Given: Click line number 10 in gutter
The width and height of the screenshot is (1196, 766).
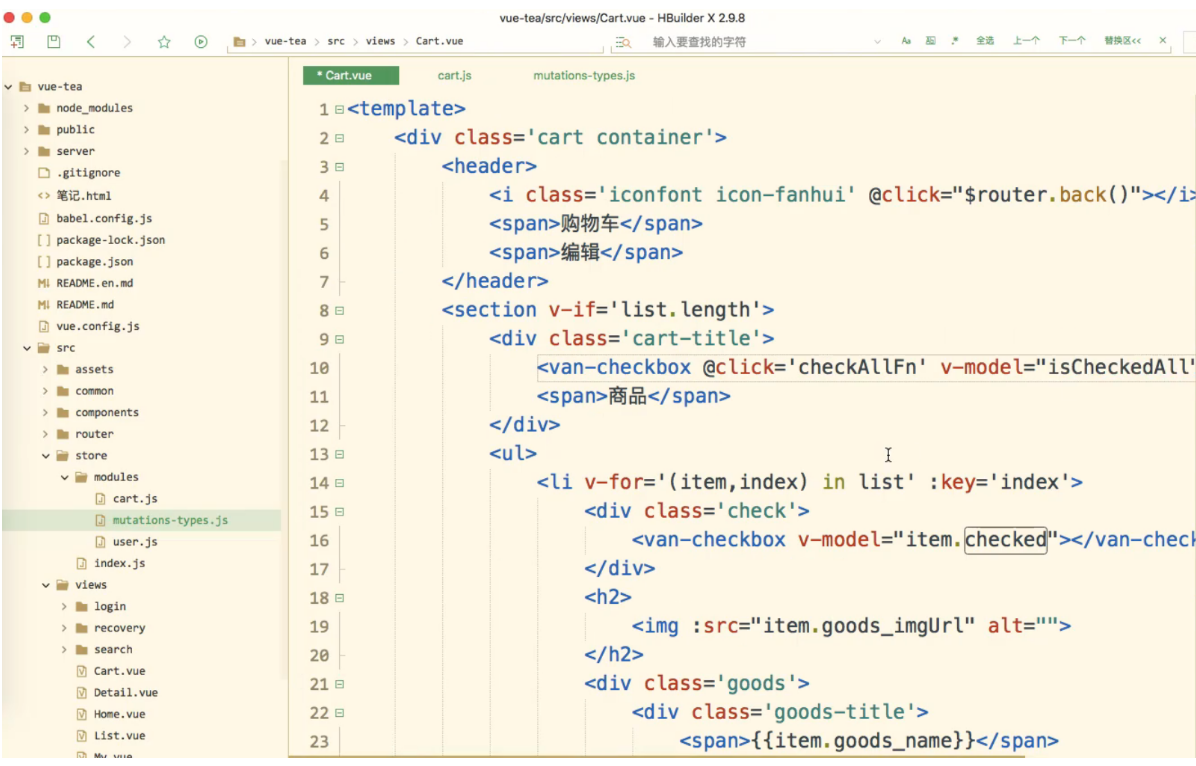Looking at the screenshot, I should click(x=319, y=369).
